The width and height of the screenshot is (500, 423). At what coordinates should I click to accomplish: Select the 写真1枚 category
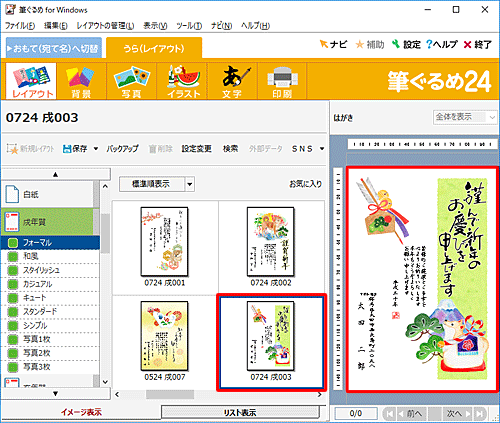click(50, 339)
